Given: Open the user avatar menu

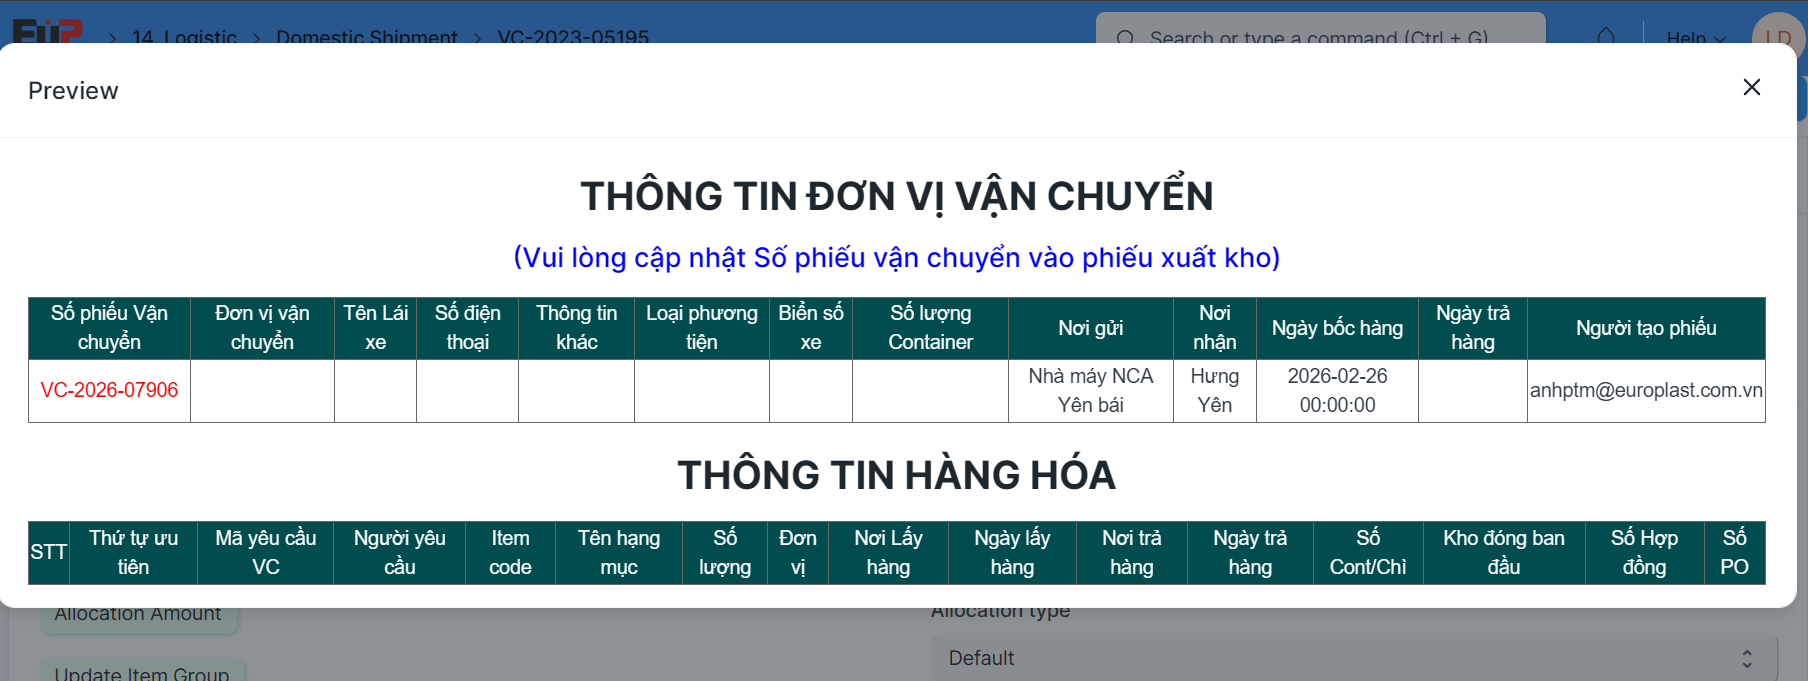Looking at the screenshot, I should [x=1777, y=35].
